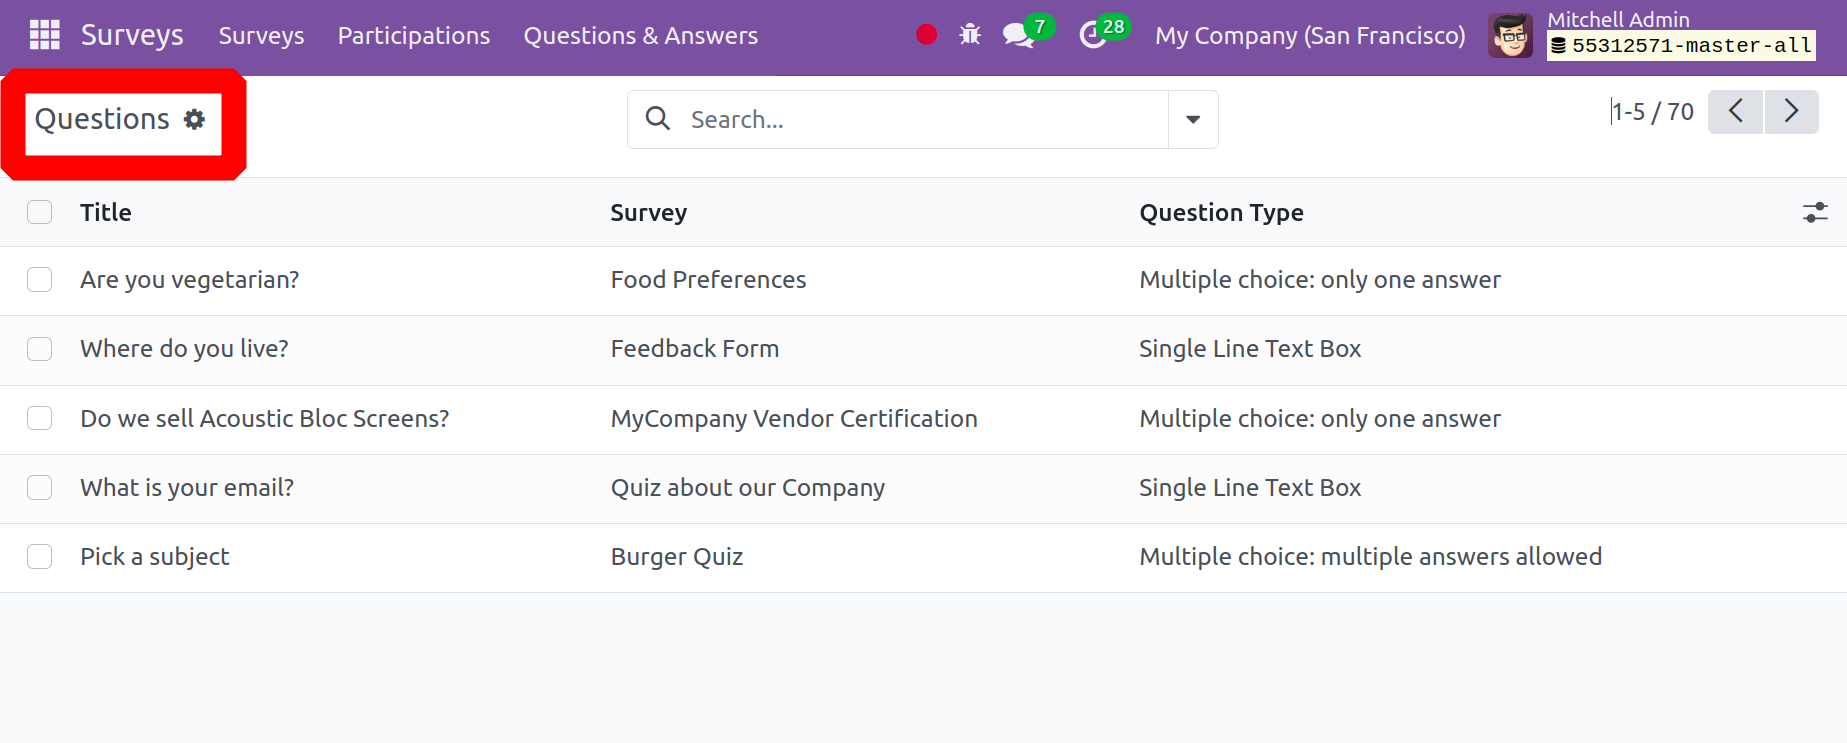This screenshot has width=1847, height=743.
Task: Open the Questions & Answers menu
Action: pos(641,36)
